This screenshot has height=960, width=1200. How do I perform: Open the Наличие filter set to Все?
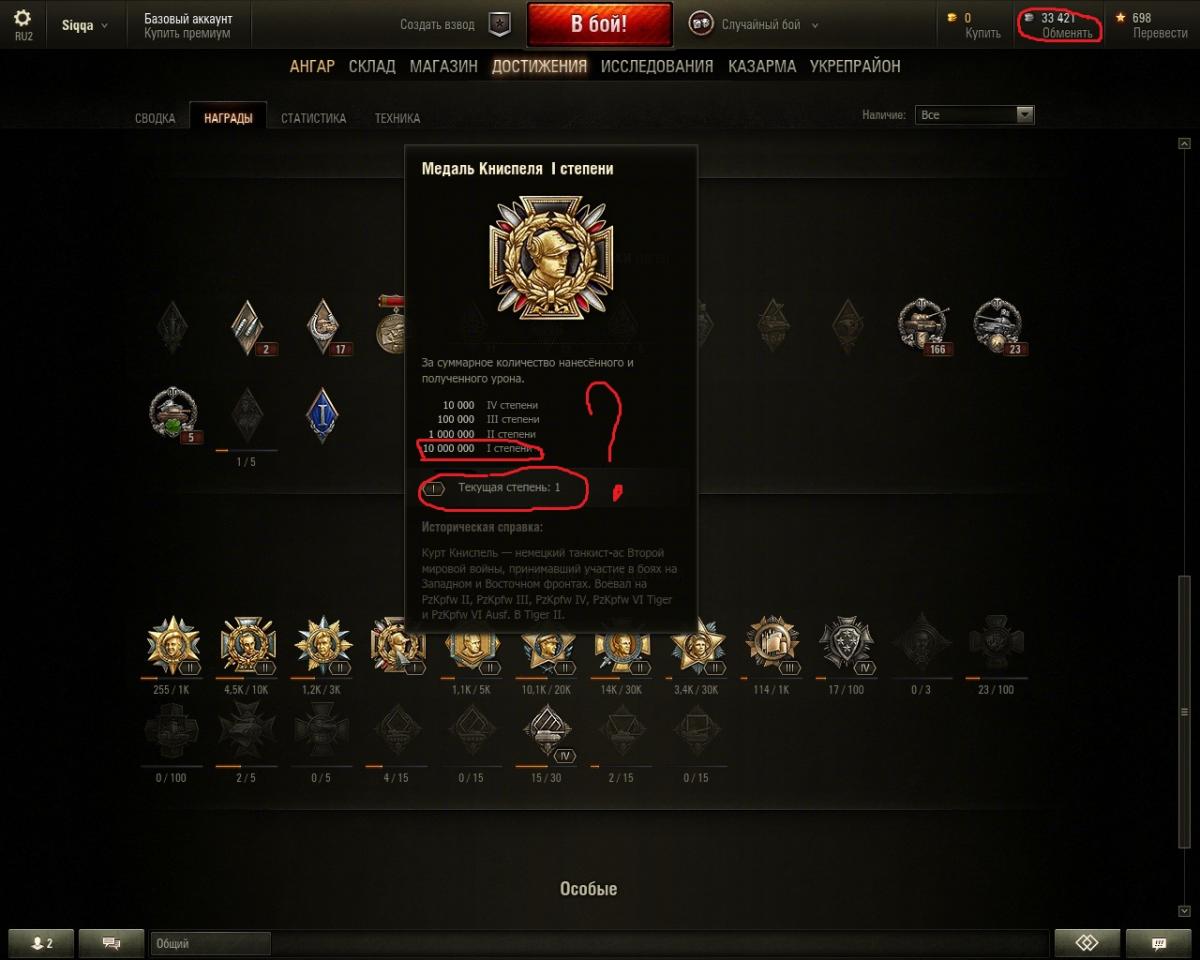coord(973,115)
